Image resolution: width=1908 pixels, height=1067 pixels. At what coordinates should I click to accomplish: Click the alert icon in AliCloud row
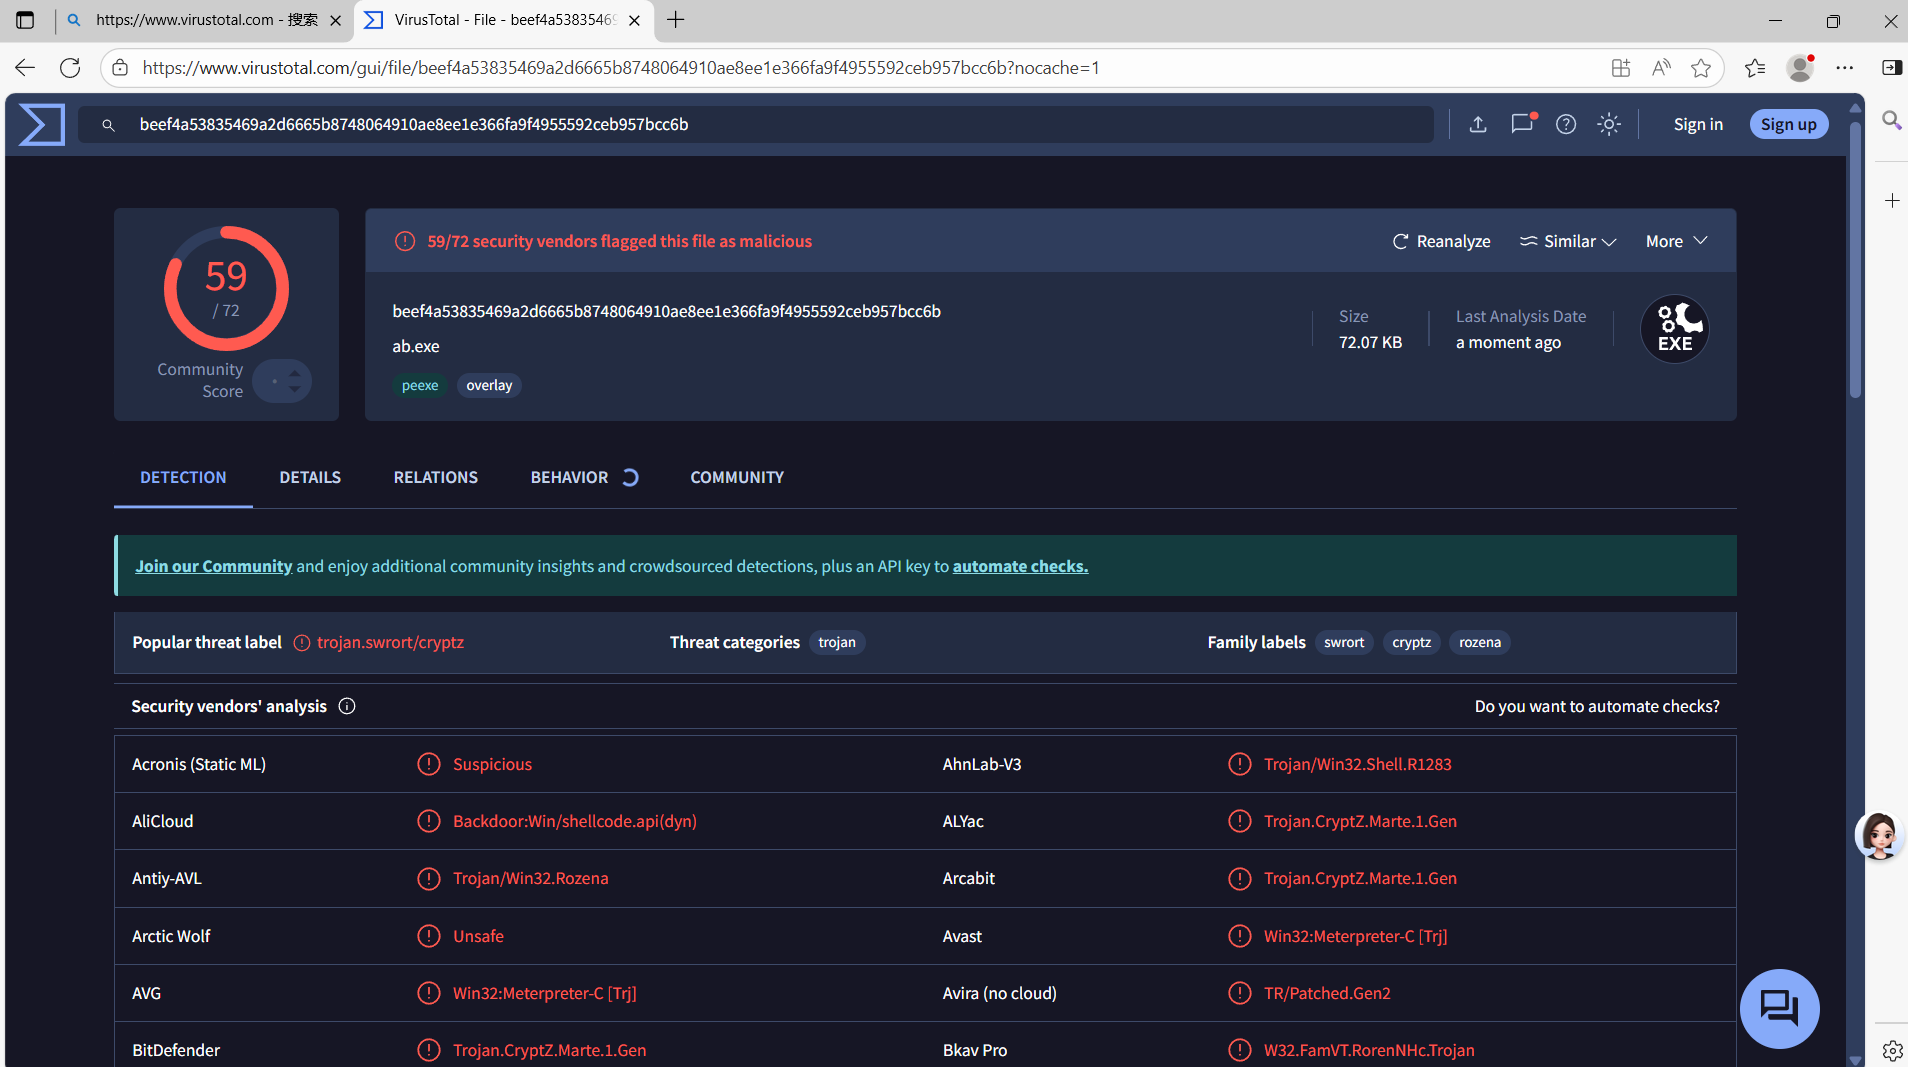(429, 821)
